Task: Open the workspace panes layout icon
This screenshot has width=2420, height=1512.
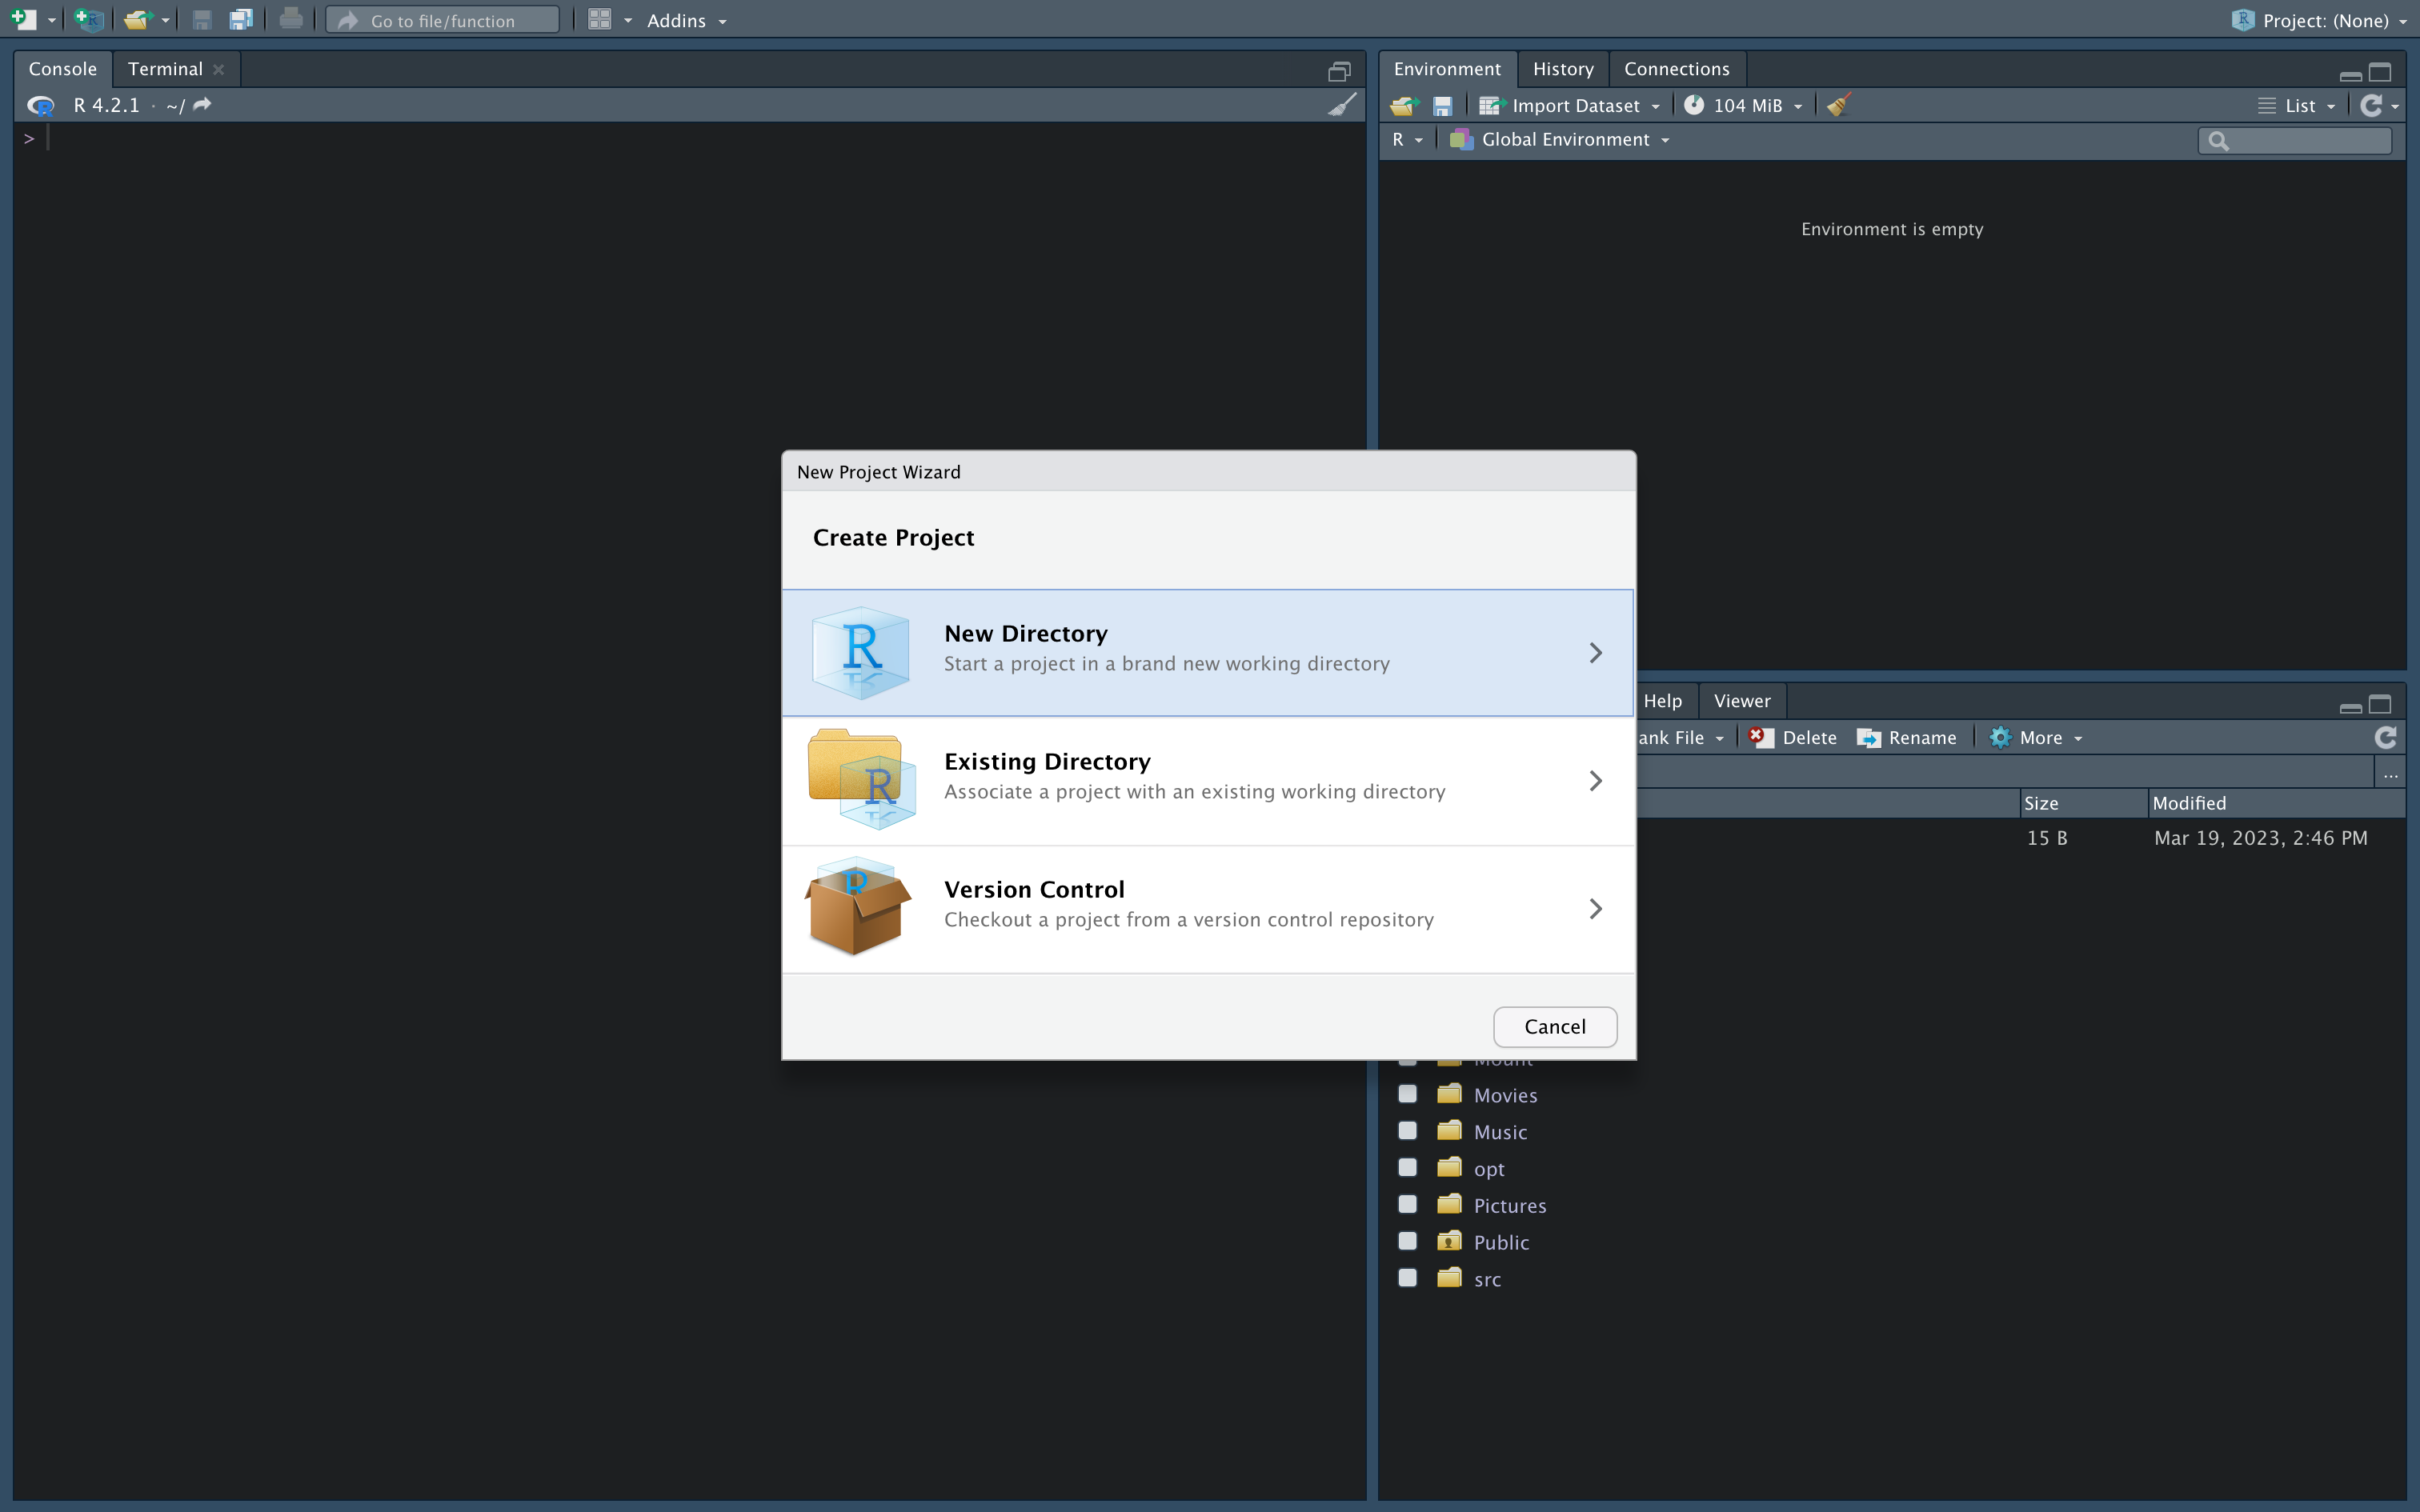Action: point(599,20)
